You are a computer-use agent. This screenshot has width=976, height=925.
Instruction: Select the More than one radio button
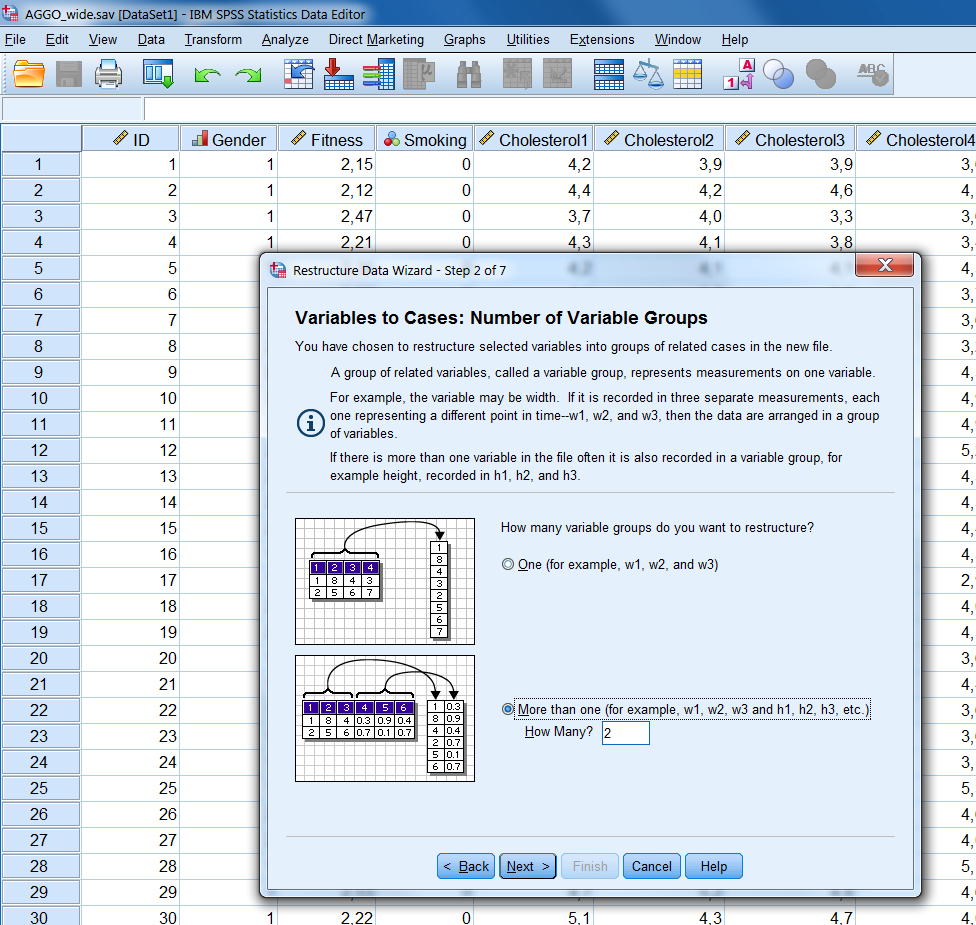pyautogui.click(x=508, y=709)
